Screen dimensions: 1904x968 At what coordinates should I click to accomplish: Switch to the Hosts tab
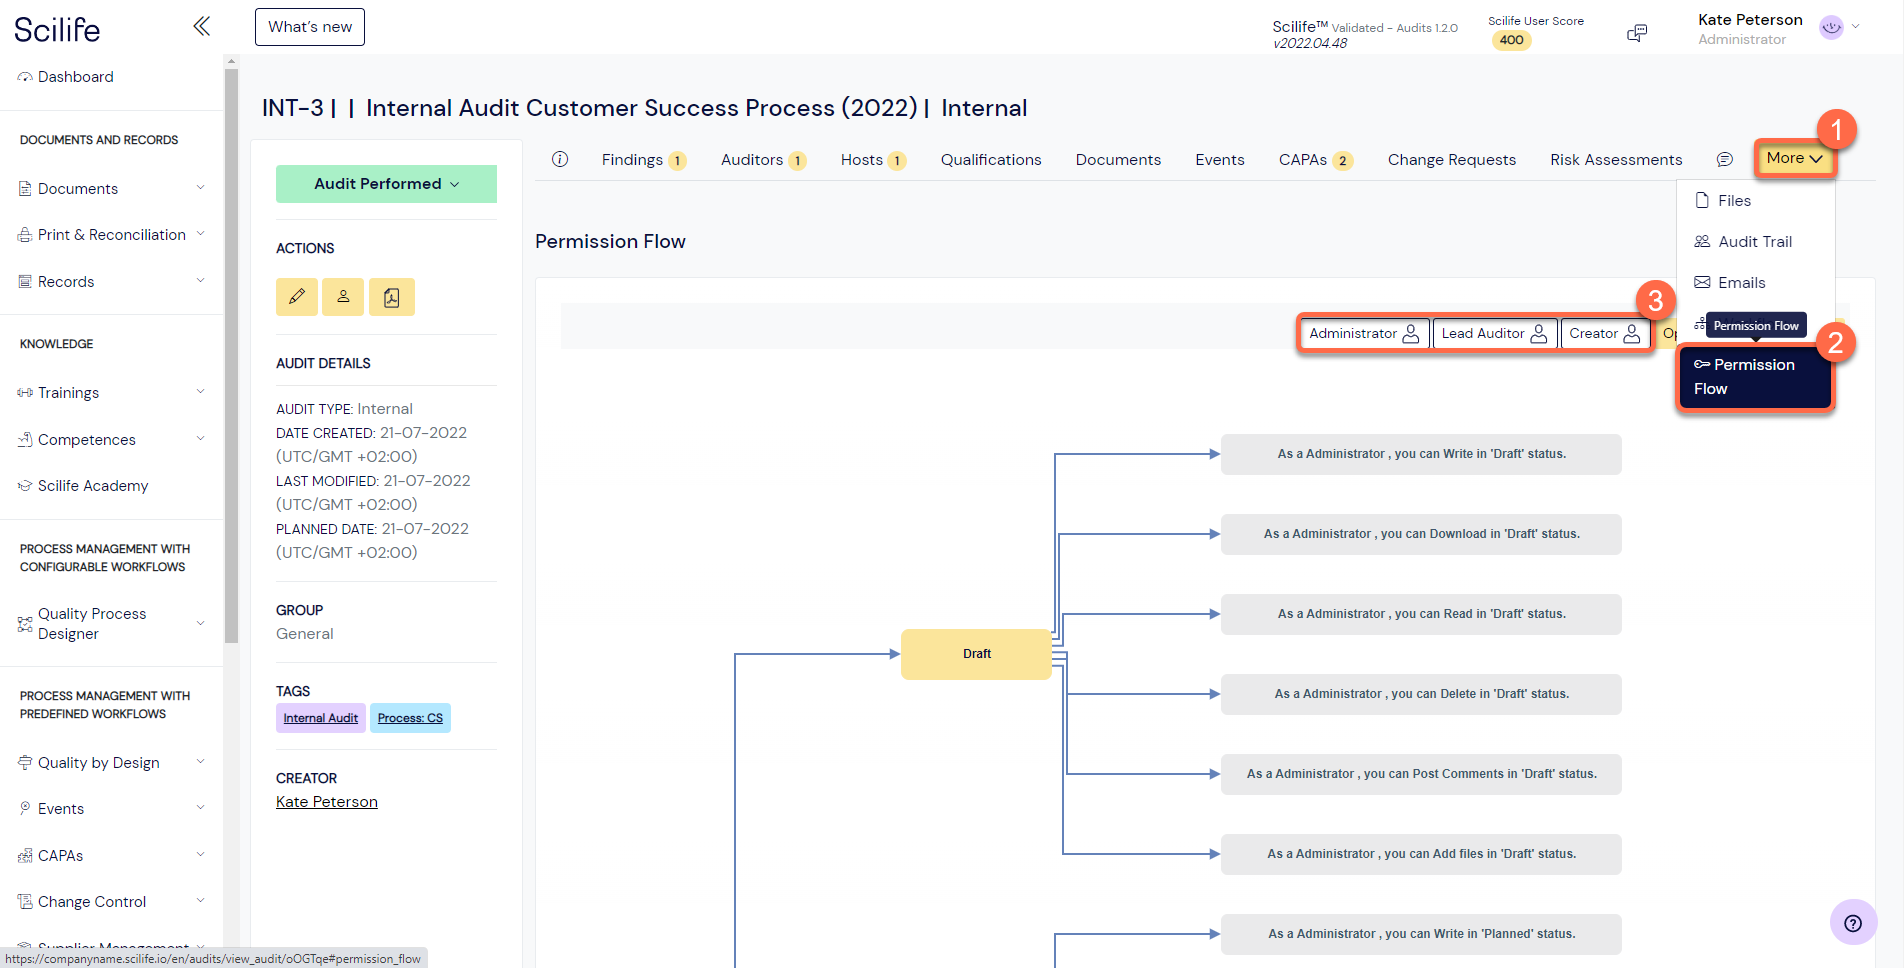pyautogui.click(x=873, y=160)
